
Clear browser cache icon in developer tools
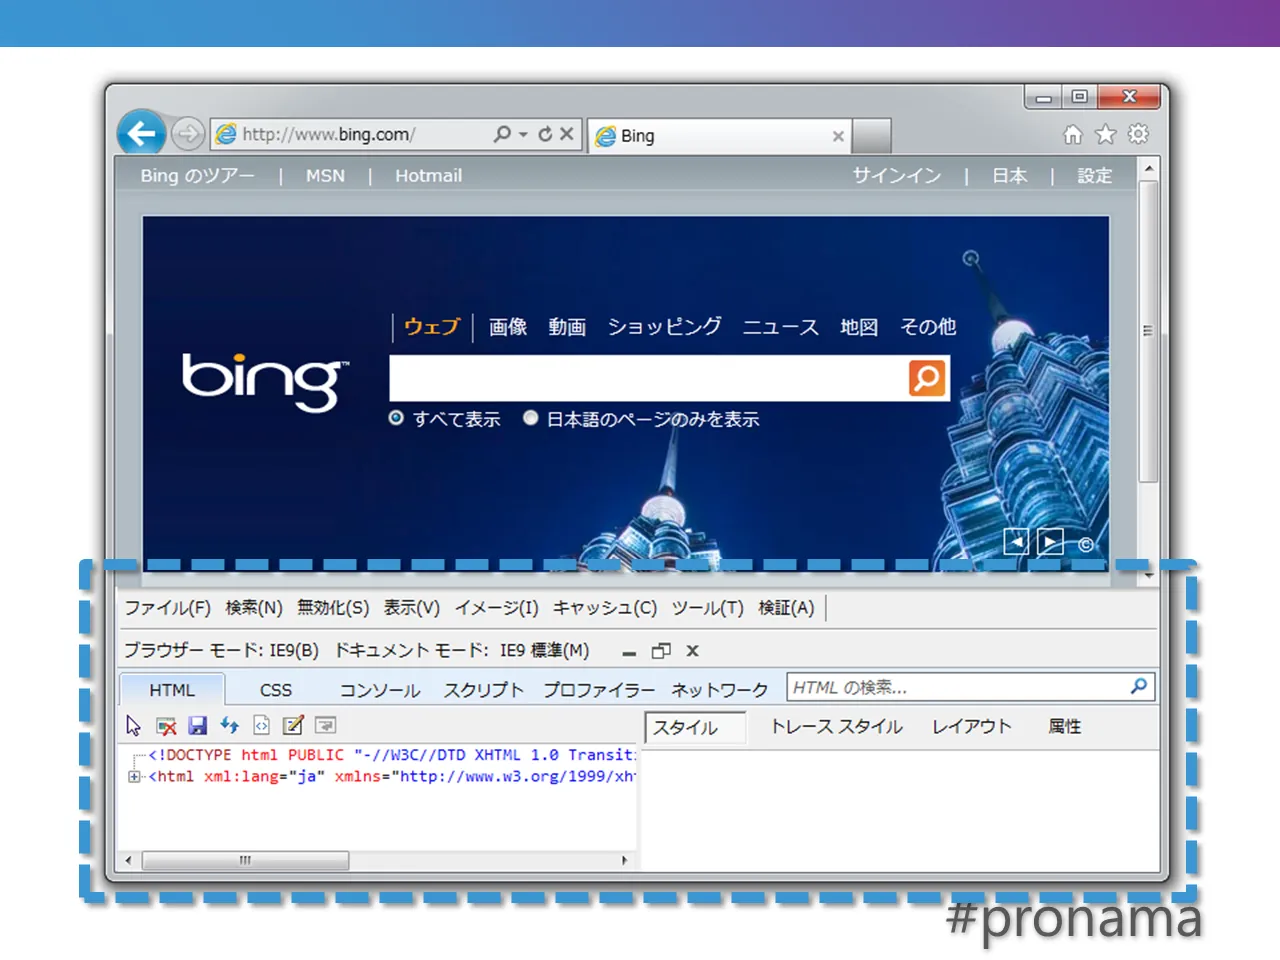tap(166, 726)
